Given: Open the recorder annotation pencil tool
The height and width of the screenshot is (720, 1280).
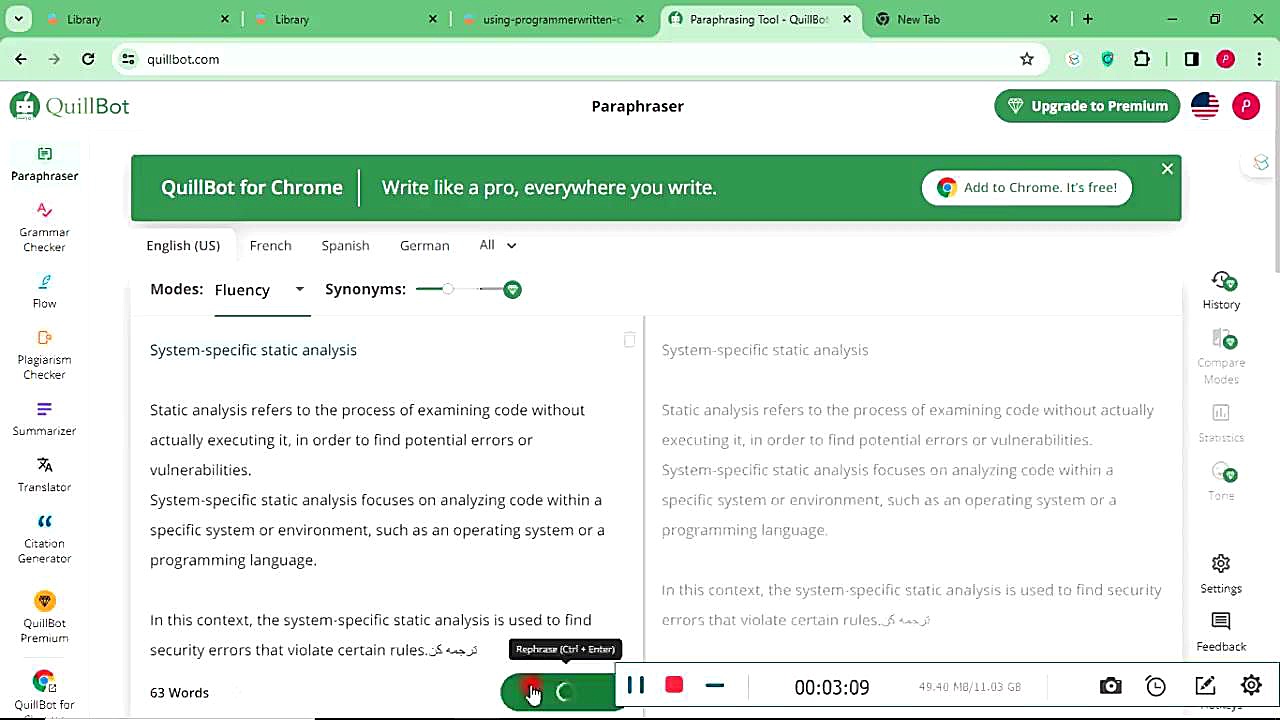Looking at the screenshot, I should pos(1205,686).
